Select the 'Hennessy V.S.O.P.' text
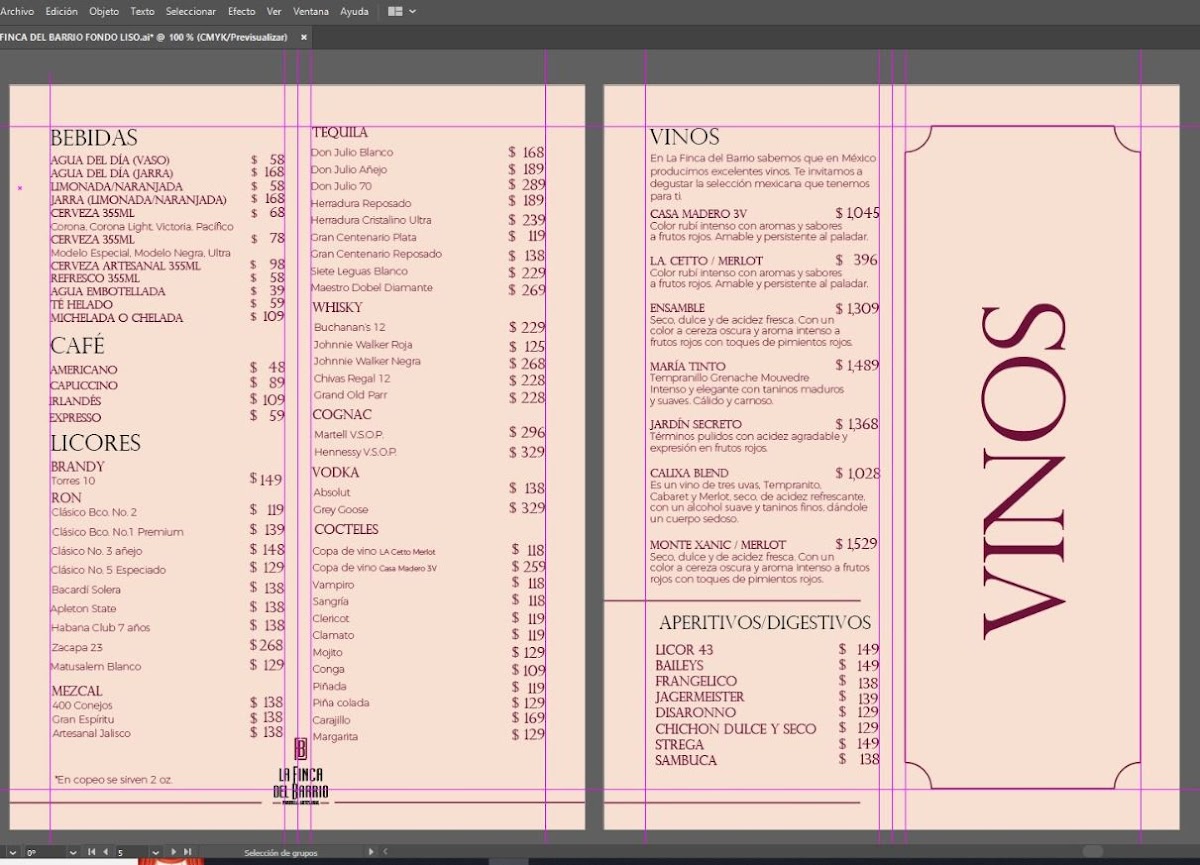This screenshot has width=1200, height=865. [356, 453]
